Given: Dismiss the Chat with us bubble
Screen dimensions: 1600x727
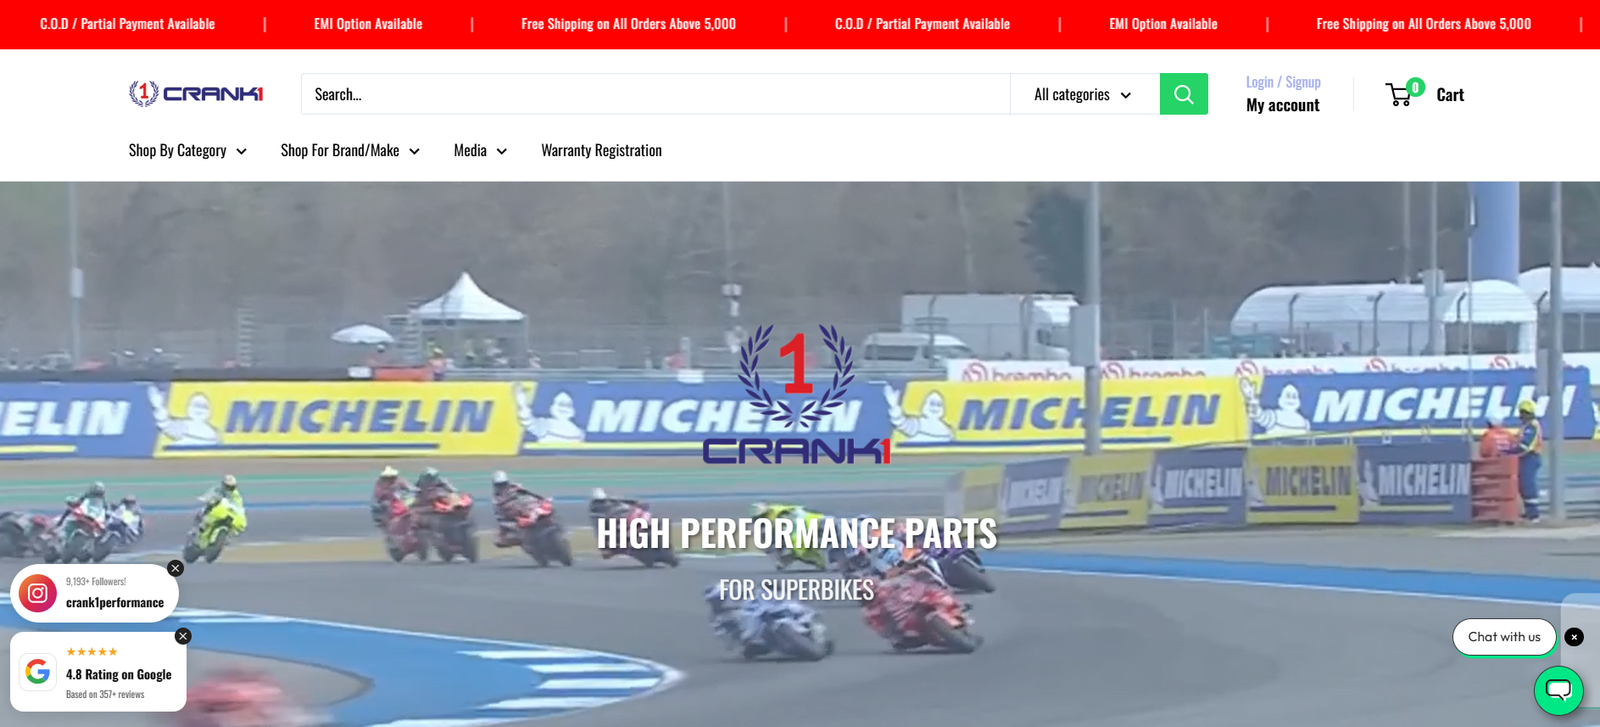Looking at the screenshot, I should [x=1574, y=637].
